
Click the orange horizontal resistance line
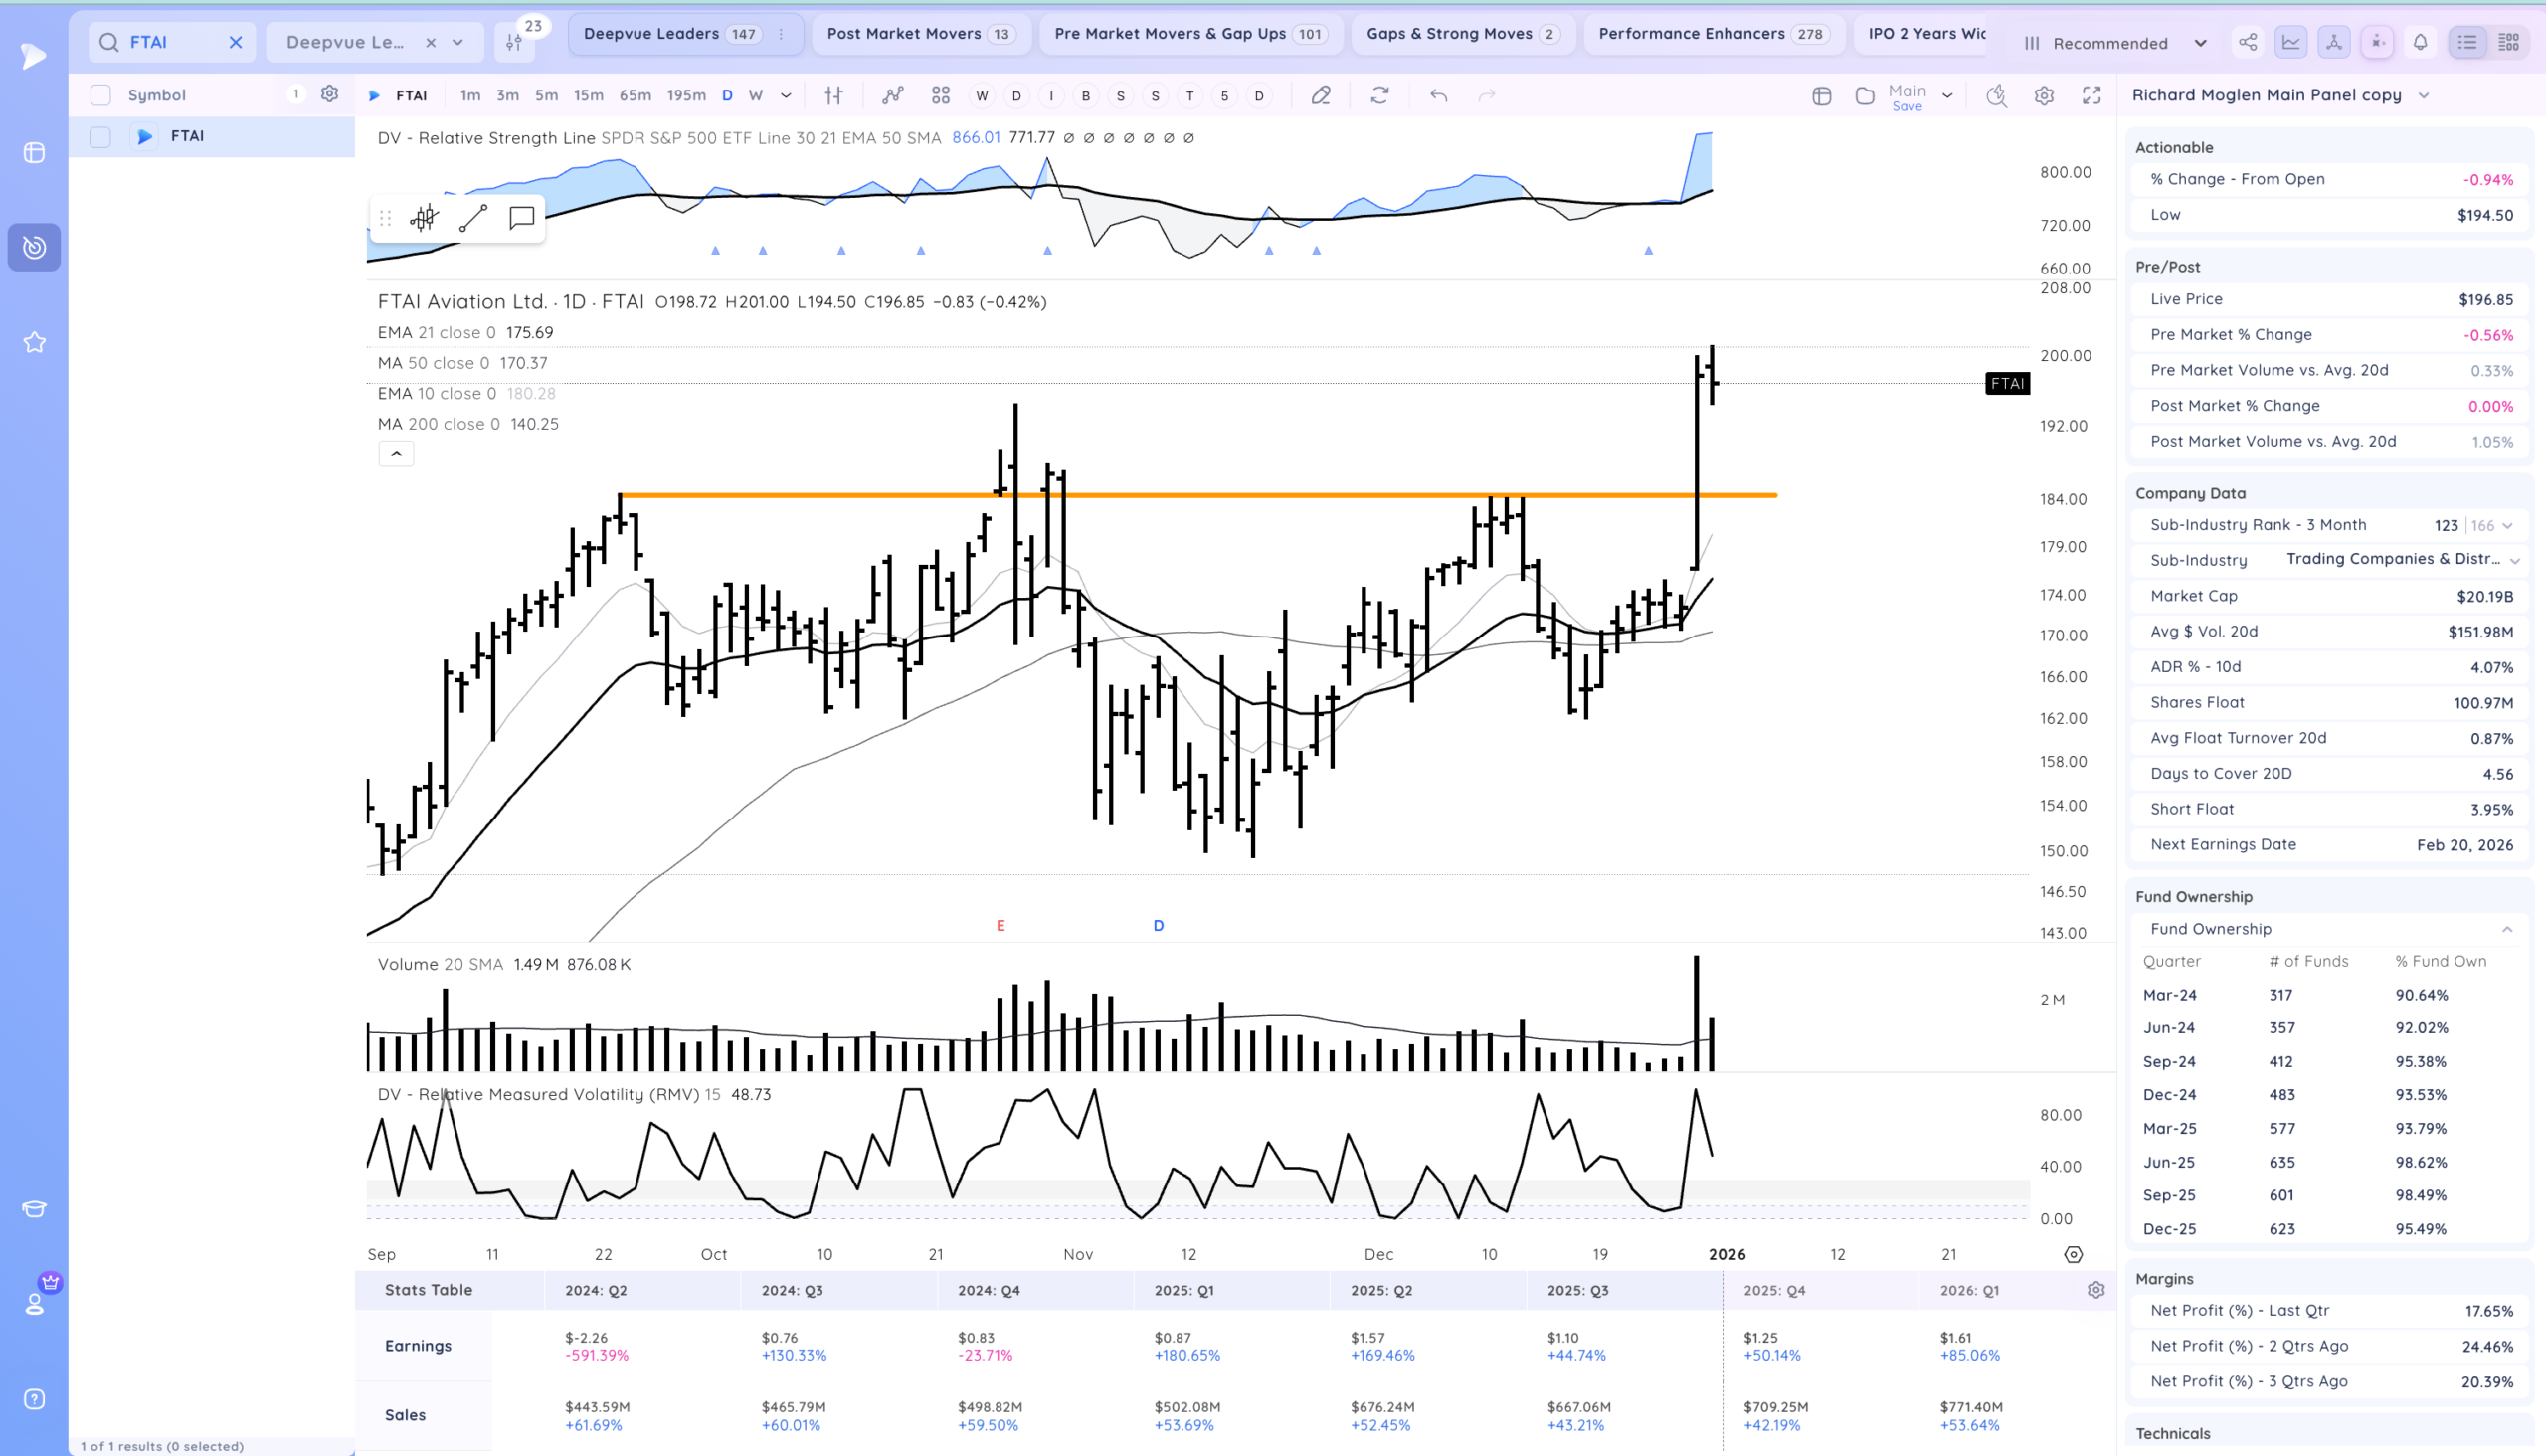(1250, 495)
